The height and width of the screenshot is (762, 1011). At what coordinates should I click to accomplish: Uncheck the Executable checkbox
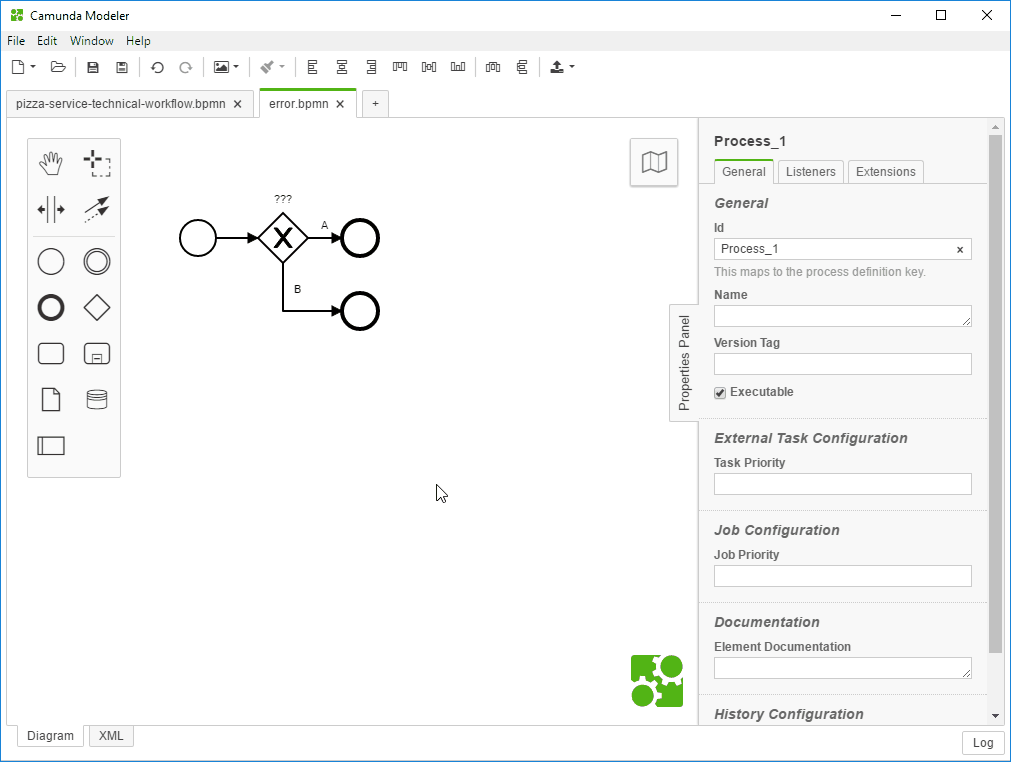point(720,393)
